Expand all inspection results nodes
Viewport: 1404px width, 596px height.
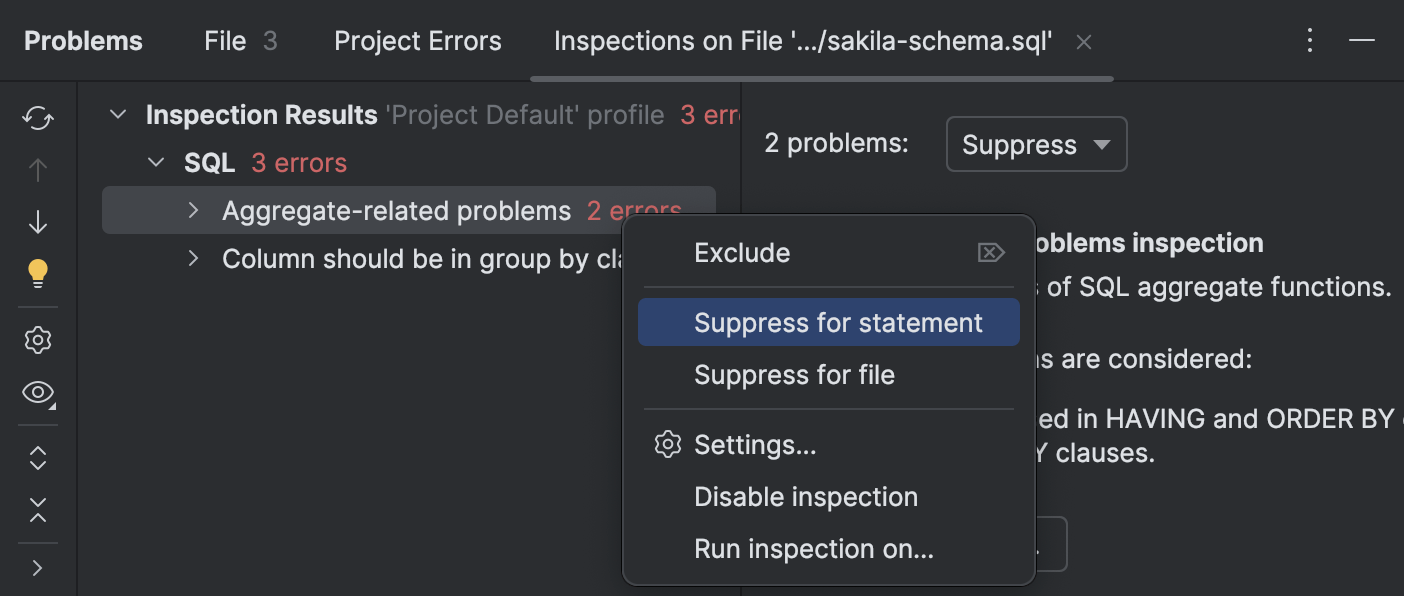(37, 457)
